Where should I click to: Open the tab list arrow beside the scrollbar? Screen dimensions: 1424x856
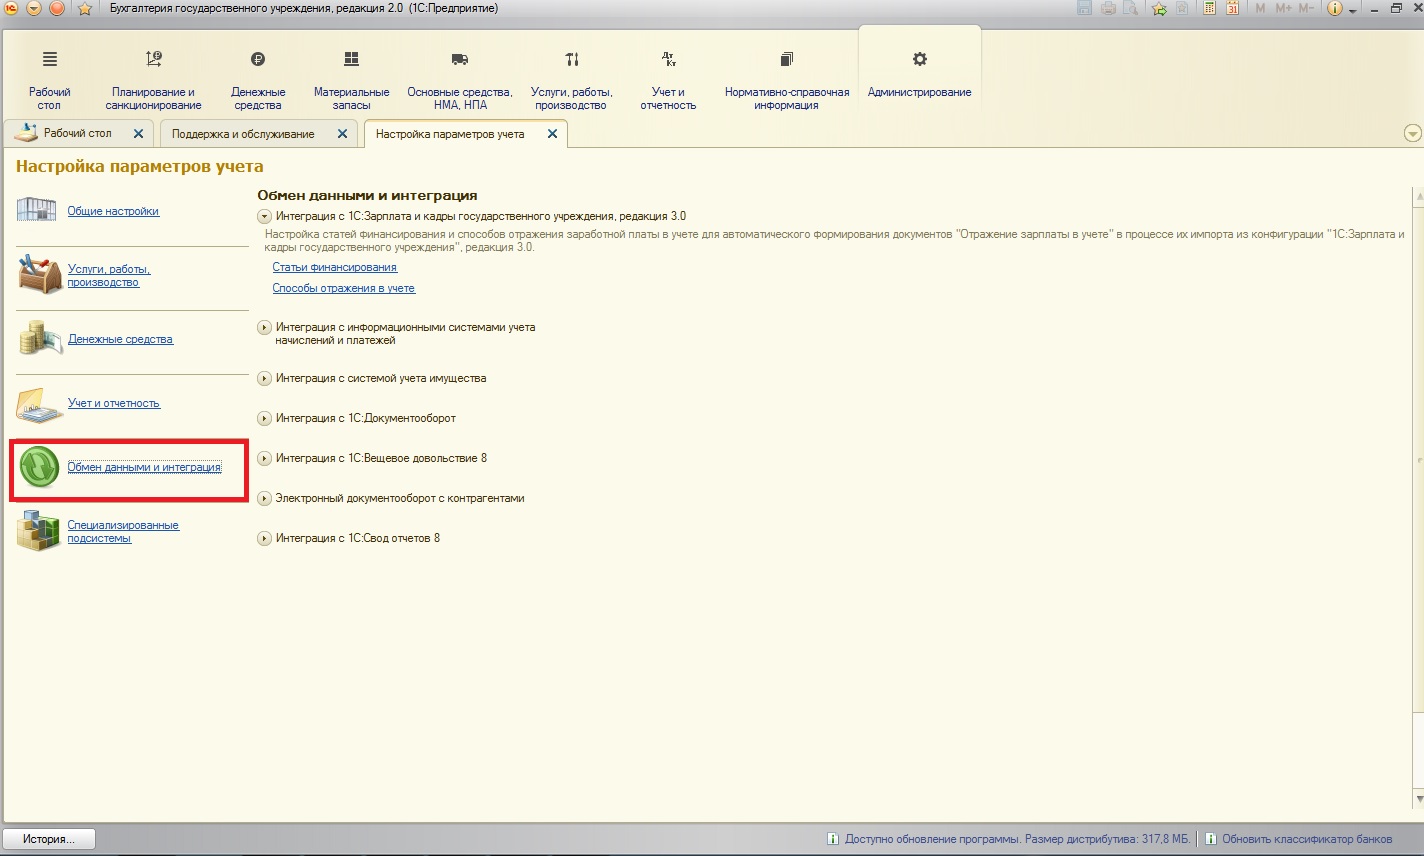(1412, 133)
